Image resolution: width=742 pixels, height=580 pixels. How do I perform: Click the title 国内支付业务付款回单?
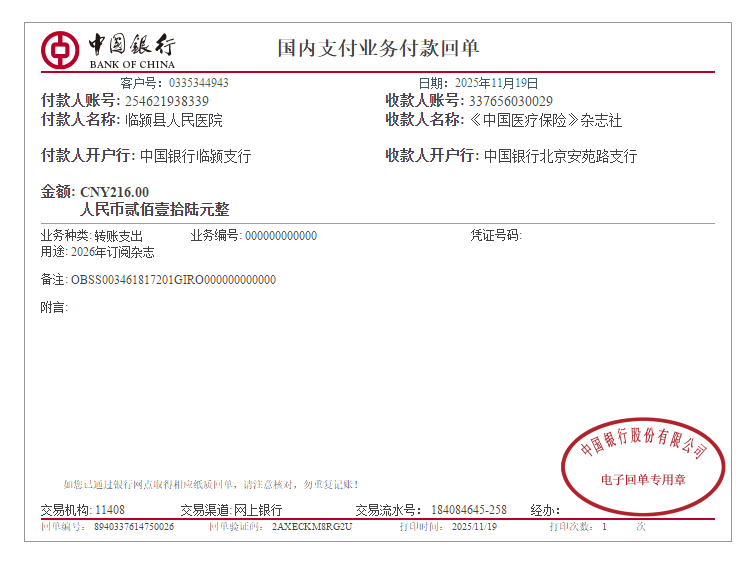pos(378,48)
